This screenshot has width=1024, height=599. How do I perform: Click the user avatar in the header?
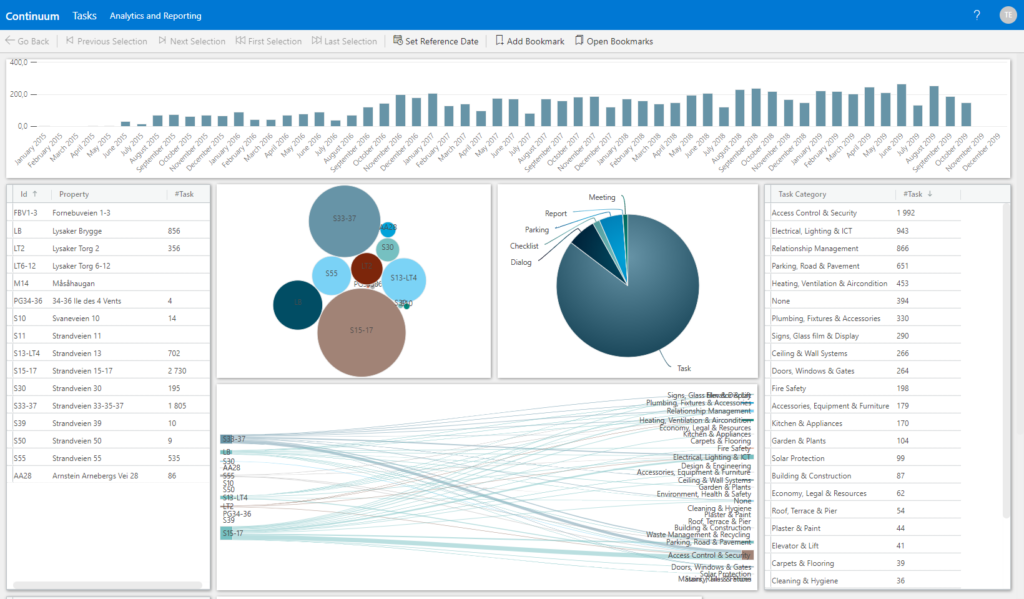click(x=1007, y=15)
